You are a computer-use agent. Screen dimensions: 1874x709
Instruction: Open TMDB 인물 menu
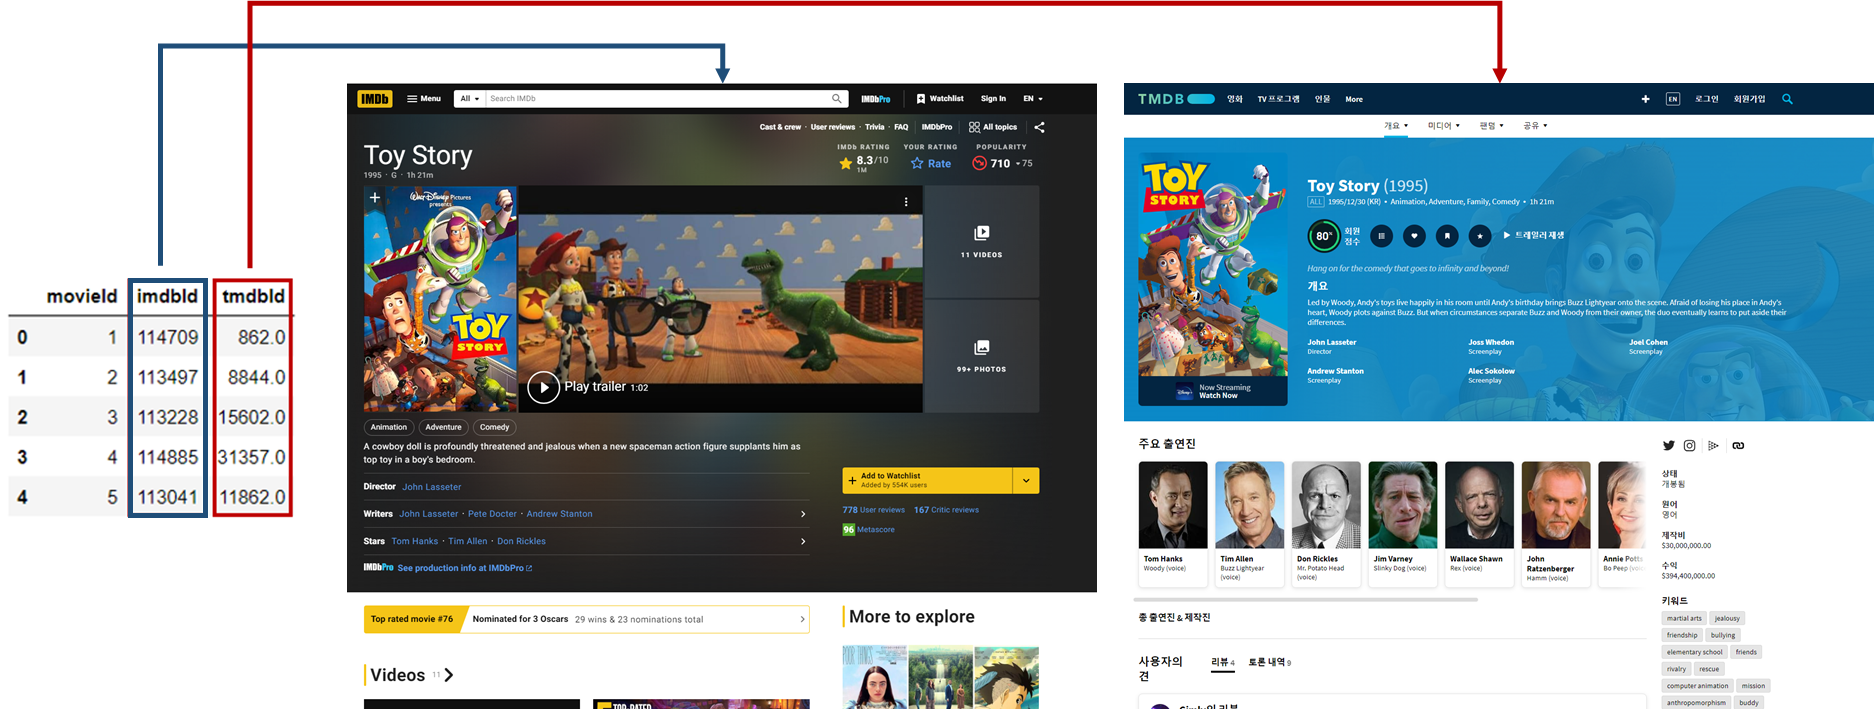(1322, 99)
